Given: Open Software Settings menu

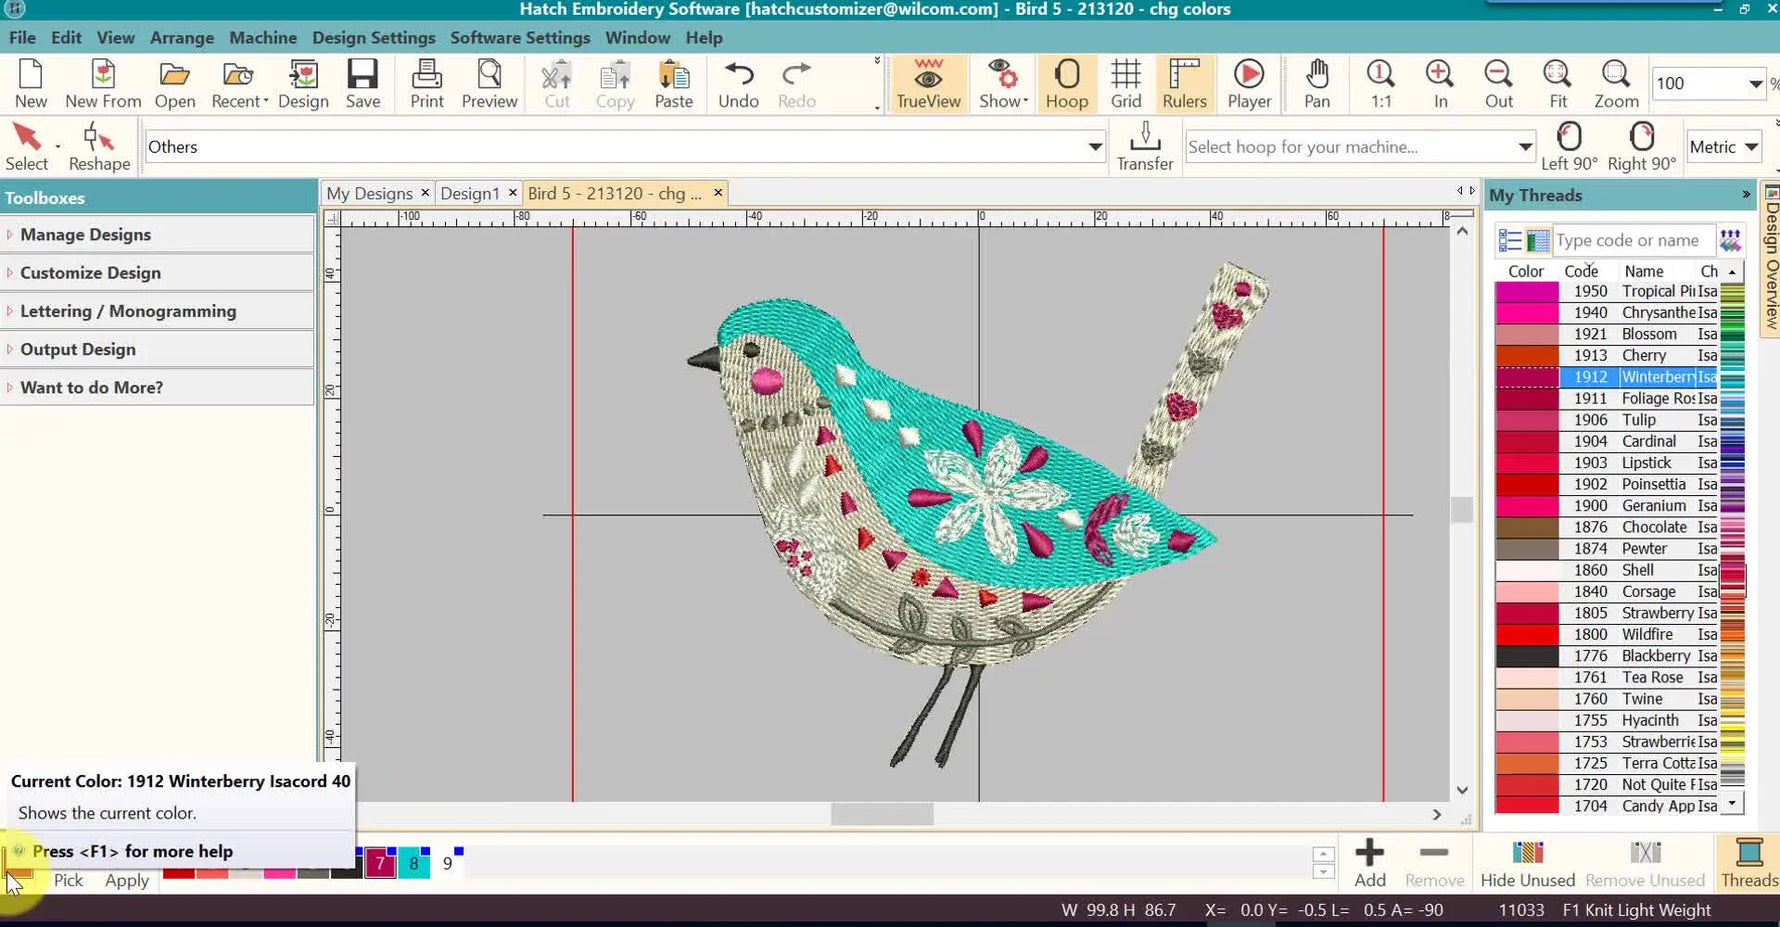Looking at the screenshot, I should tap(520, 38).
